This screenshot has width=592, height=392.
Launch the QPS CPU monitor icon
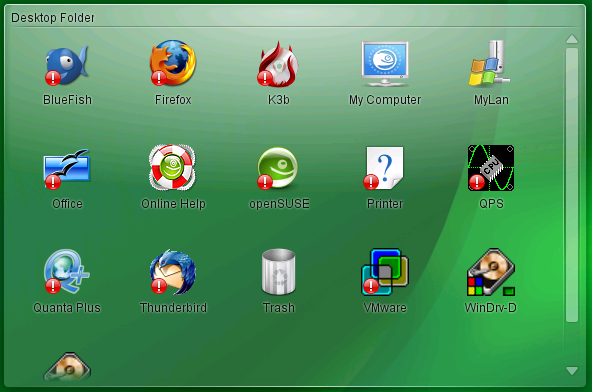pos(491,168)
